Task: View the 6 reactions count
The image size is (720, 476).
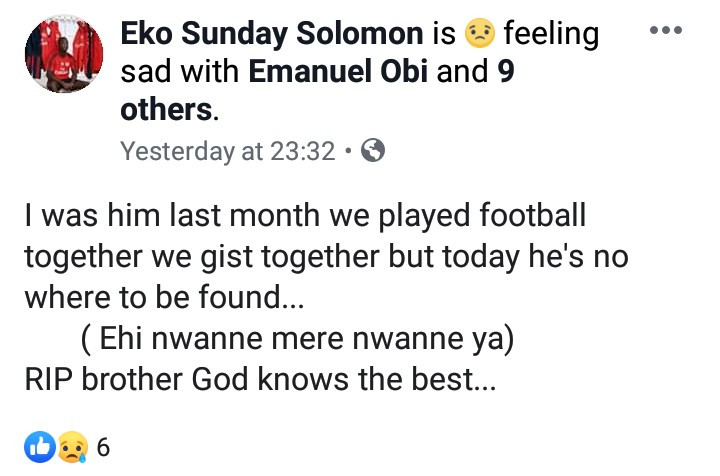Action: click(103, 448)
